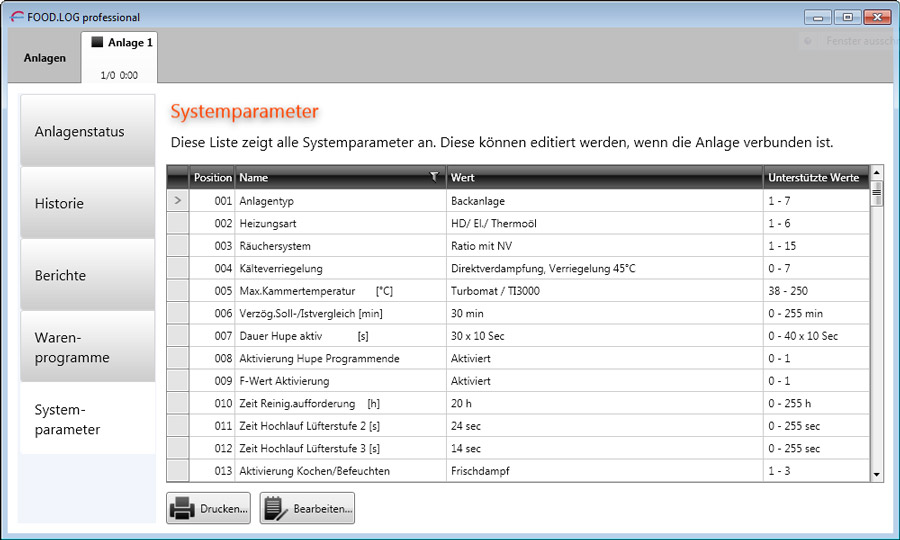Screen dimensions: 900x540
Task: Open the Historie section in sidebar
Action: [x=87, y=203]
